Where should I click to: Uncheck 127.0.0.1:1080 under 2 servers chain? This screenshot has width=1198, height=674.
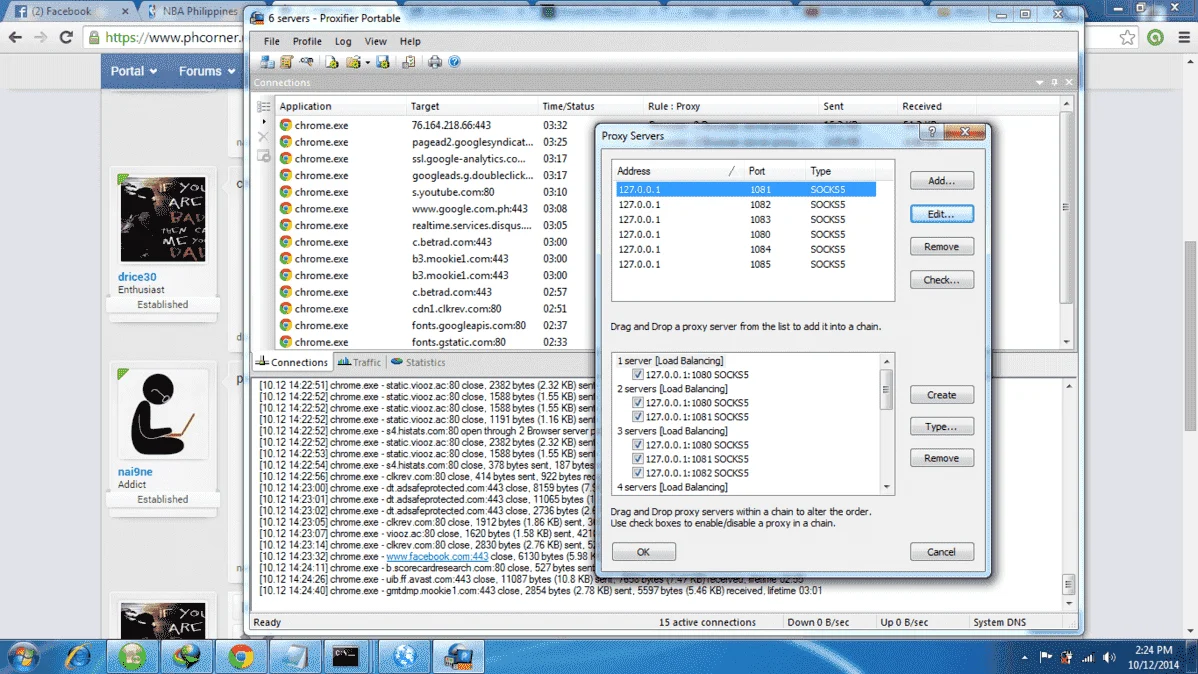(x=637, y=403)
